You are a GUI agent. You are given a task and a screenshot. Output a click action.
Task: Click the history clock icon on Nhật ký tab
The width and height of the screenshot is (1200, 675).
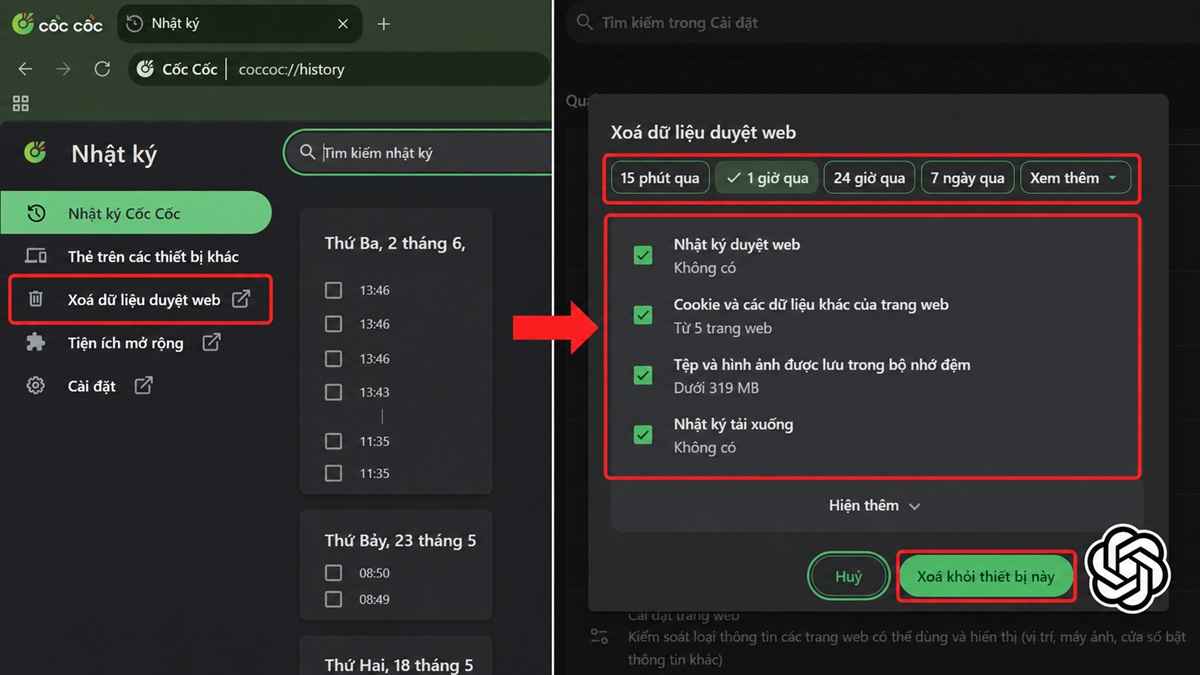134,23
